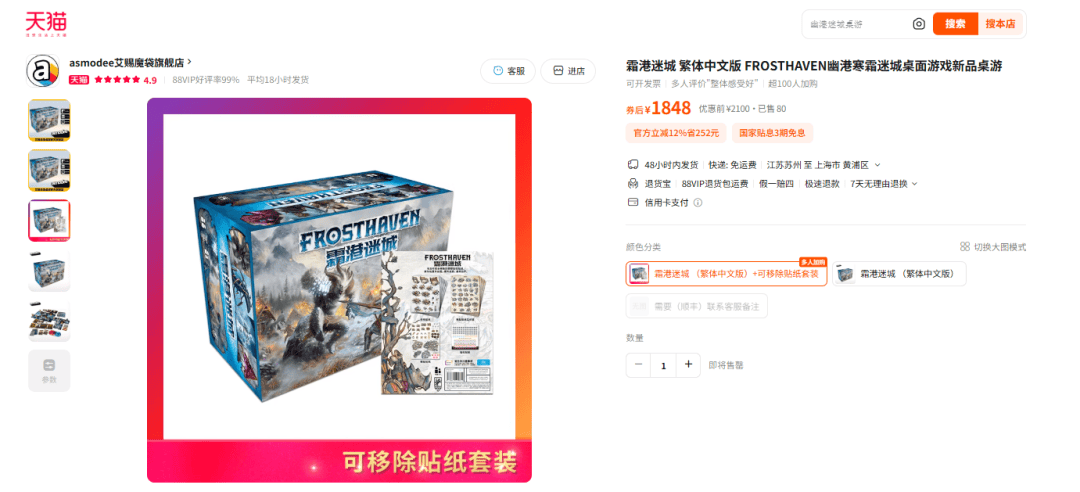
Task: Click 官方立减12%省252元 coupon tag
Action: 676,133
